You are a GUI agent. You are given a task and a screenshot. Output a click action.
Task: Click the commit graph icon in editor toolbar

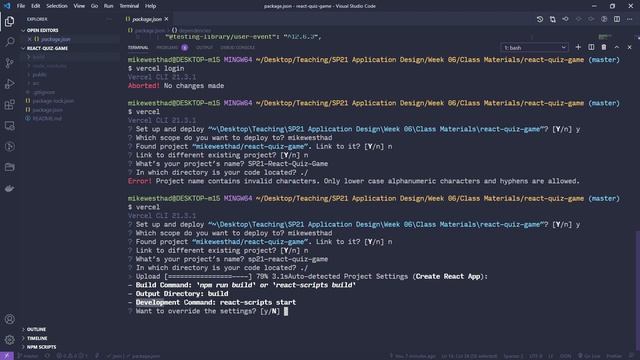(565, 19)
